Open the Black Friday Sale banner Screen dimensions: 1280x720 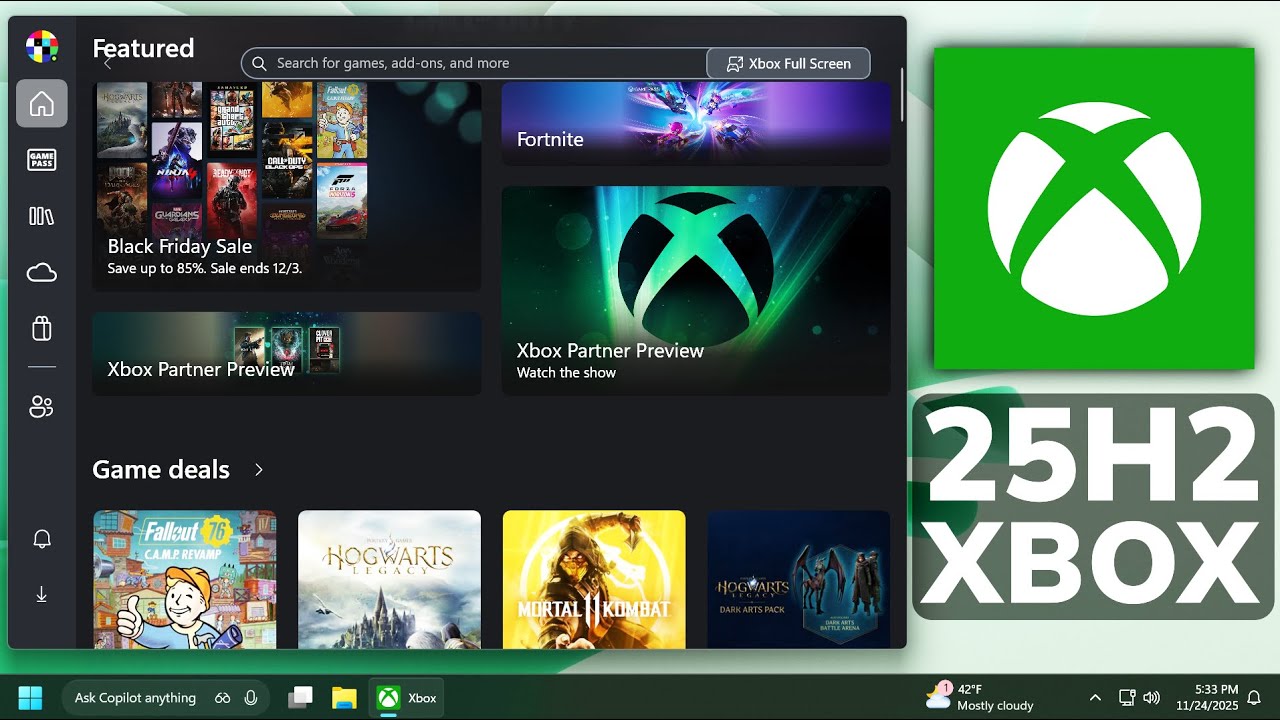click(x=286, y=187)
